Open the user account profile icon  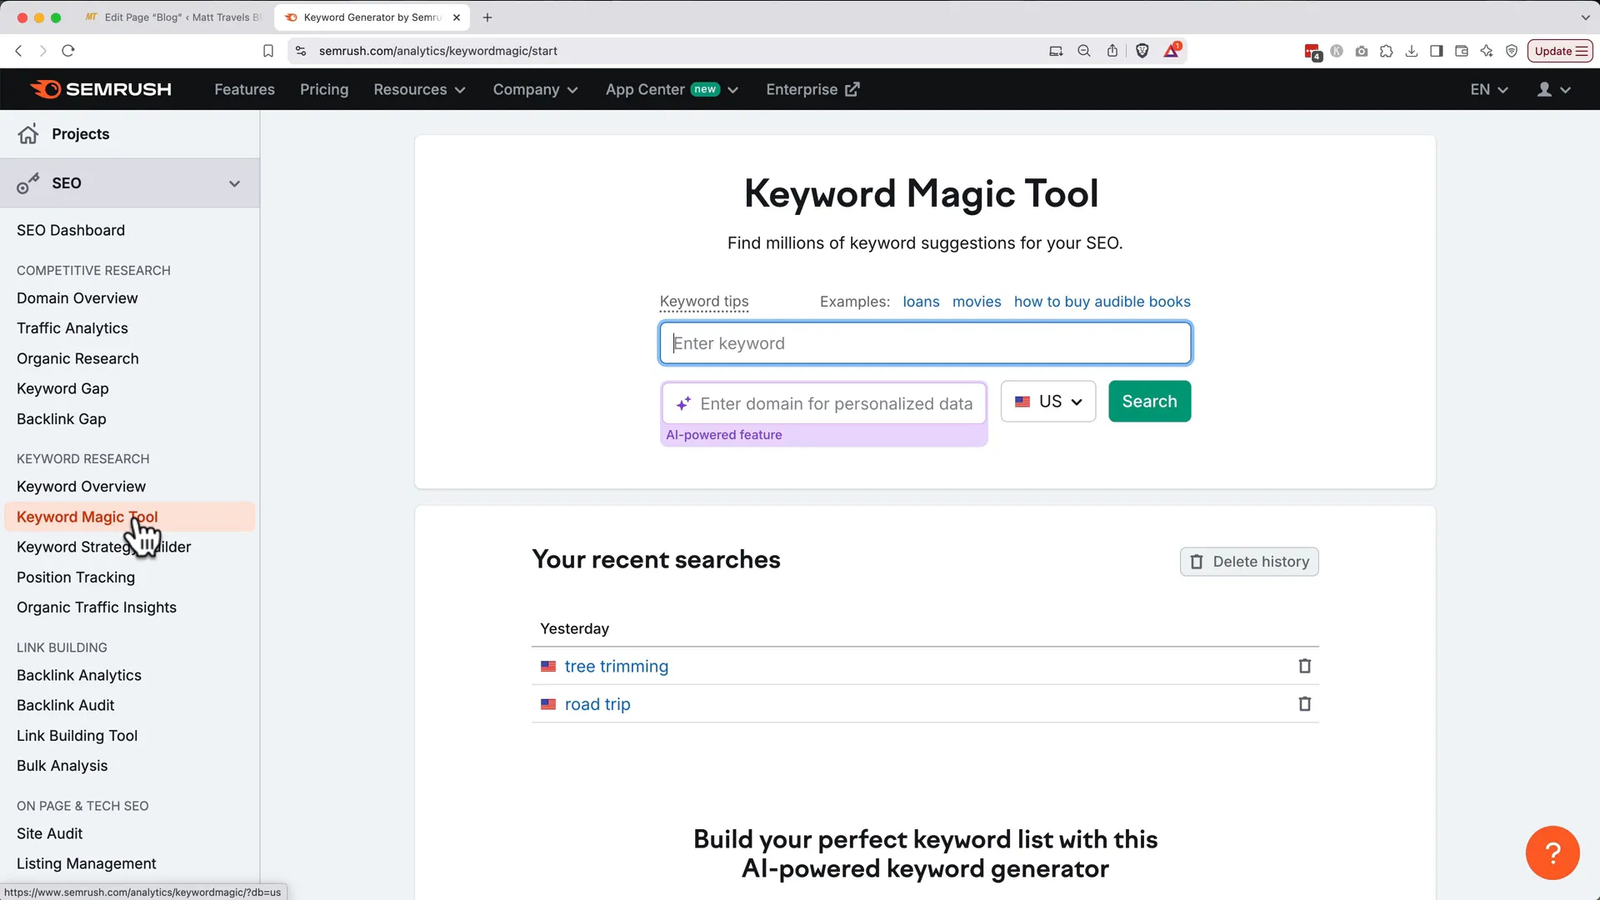pyautogui.click(x=1544, y=89)
